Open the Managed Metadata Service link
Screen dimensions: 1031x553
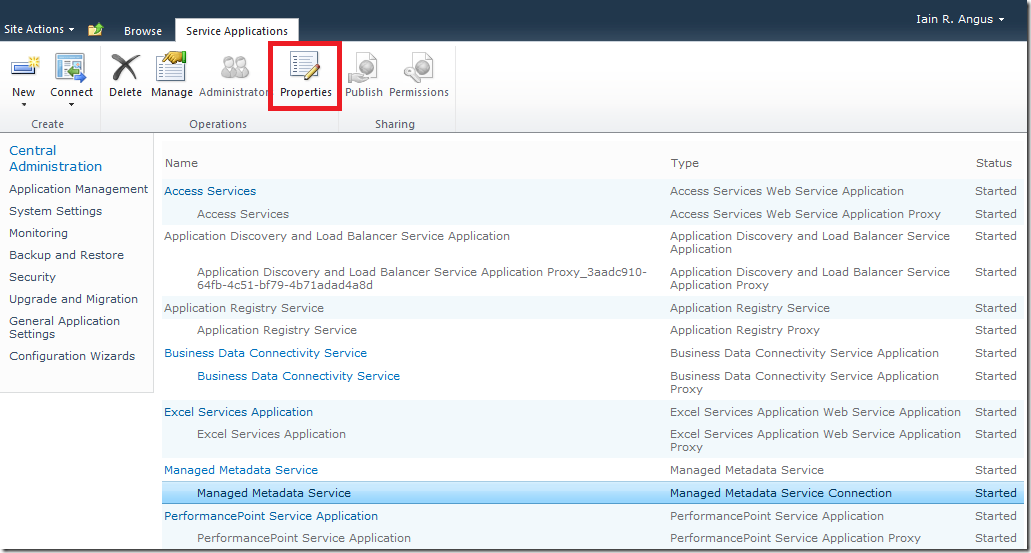coord(241,470)
